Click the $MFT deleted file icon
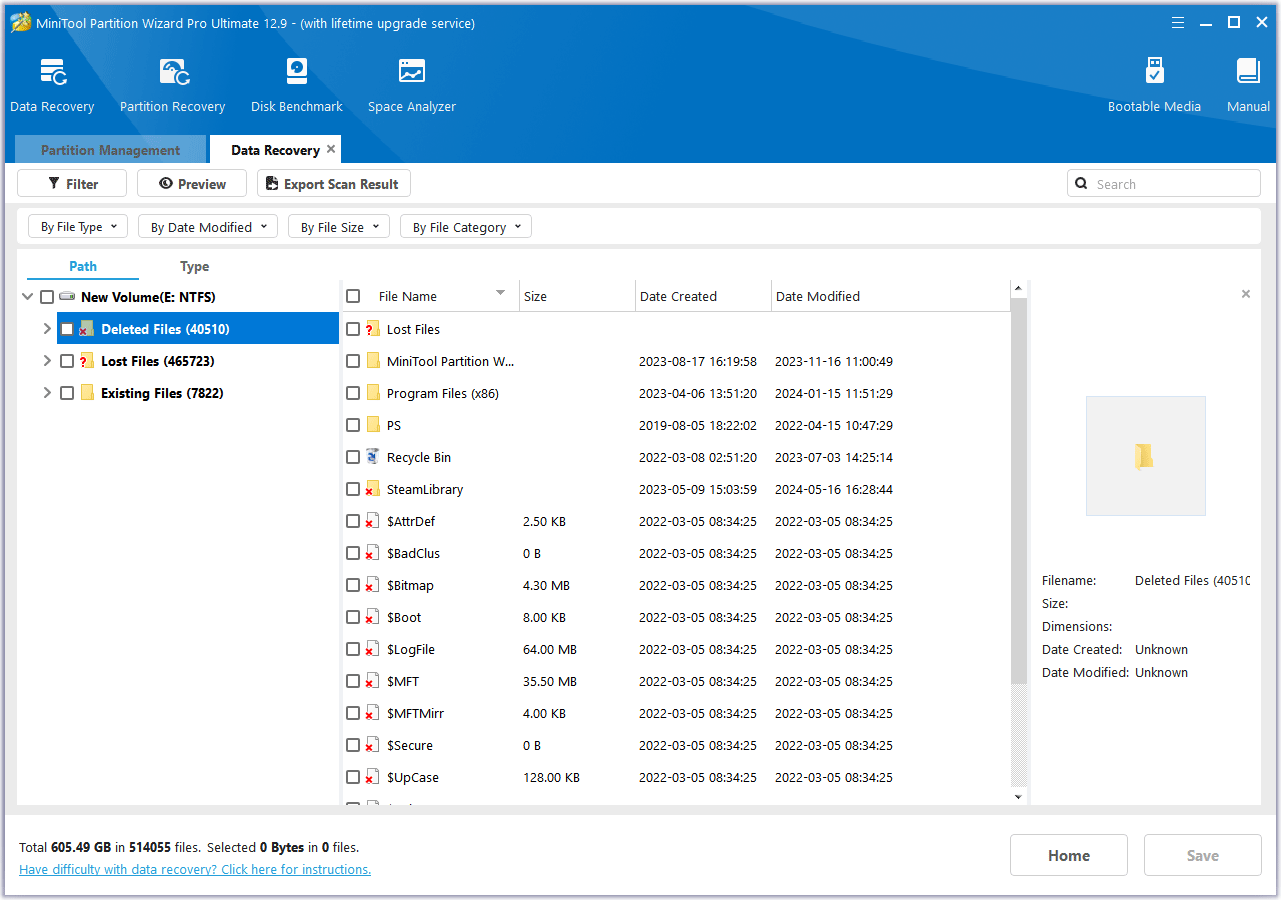This screenshot has width=1284, height=902. [372, 681]
